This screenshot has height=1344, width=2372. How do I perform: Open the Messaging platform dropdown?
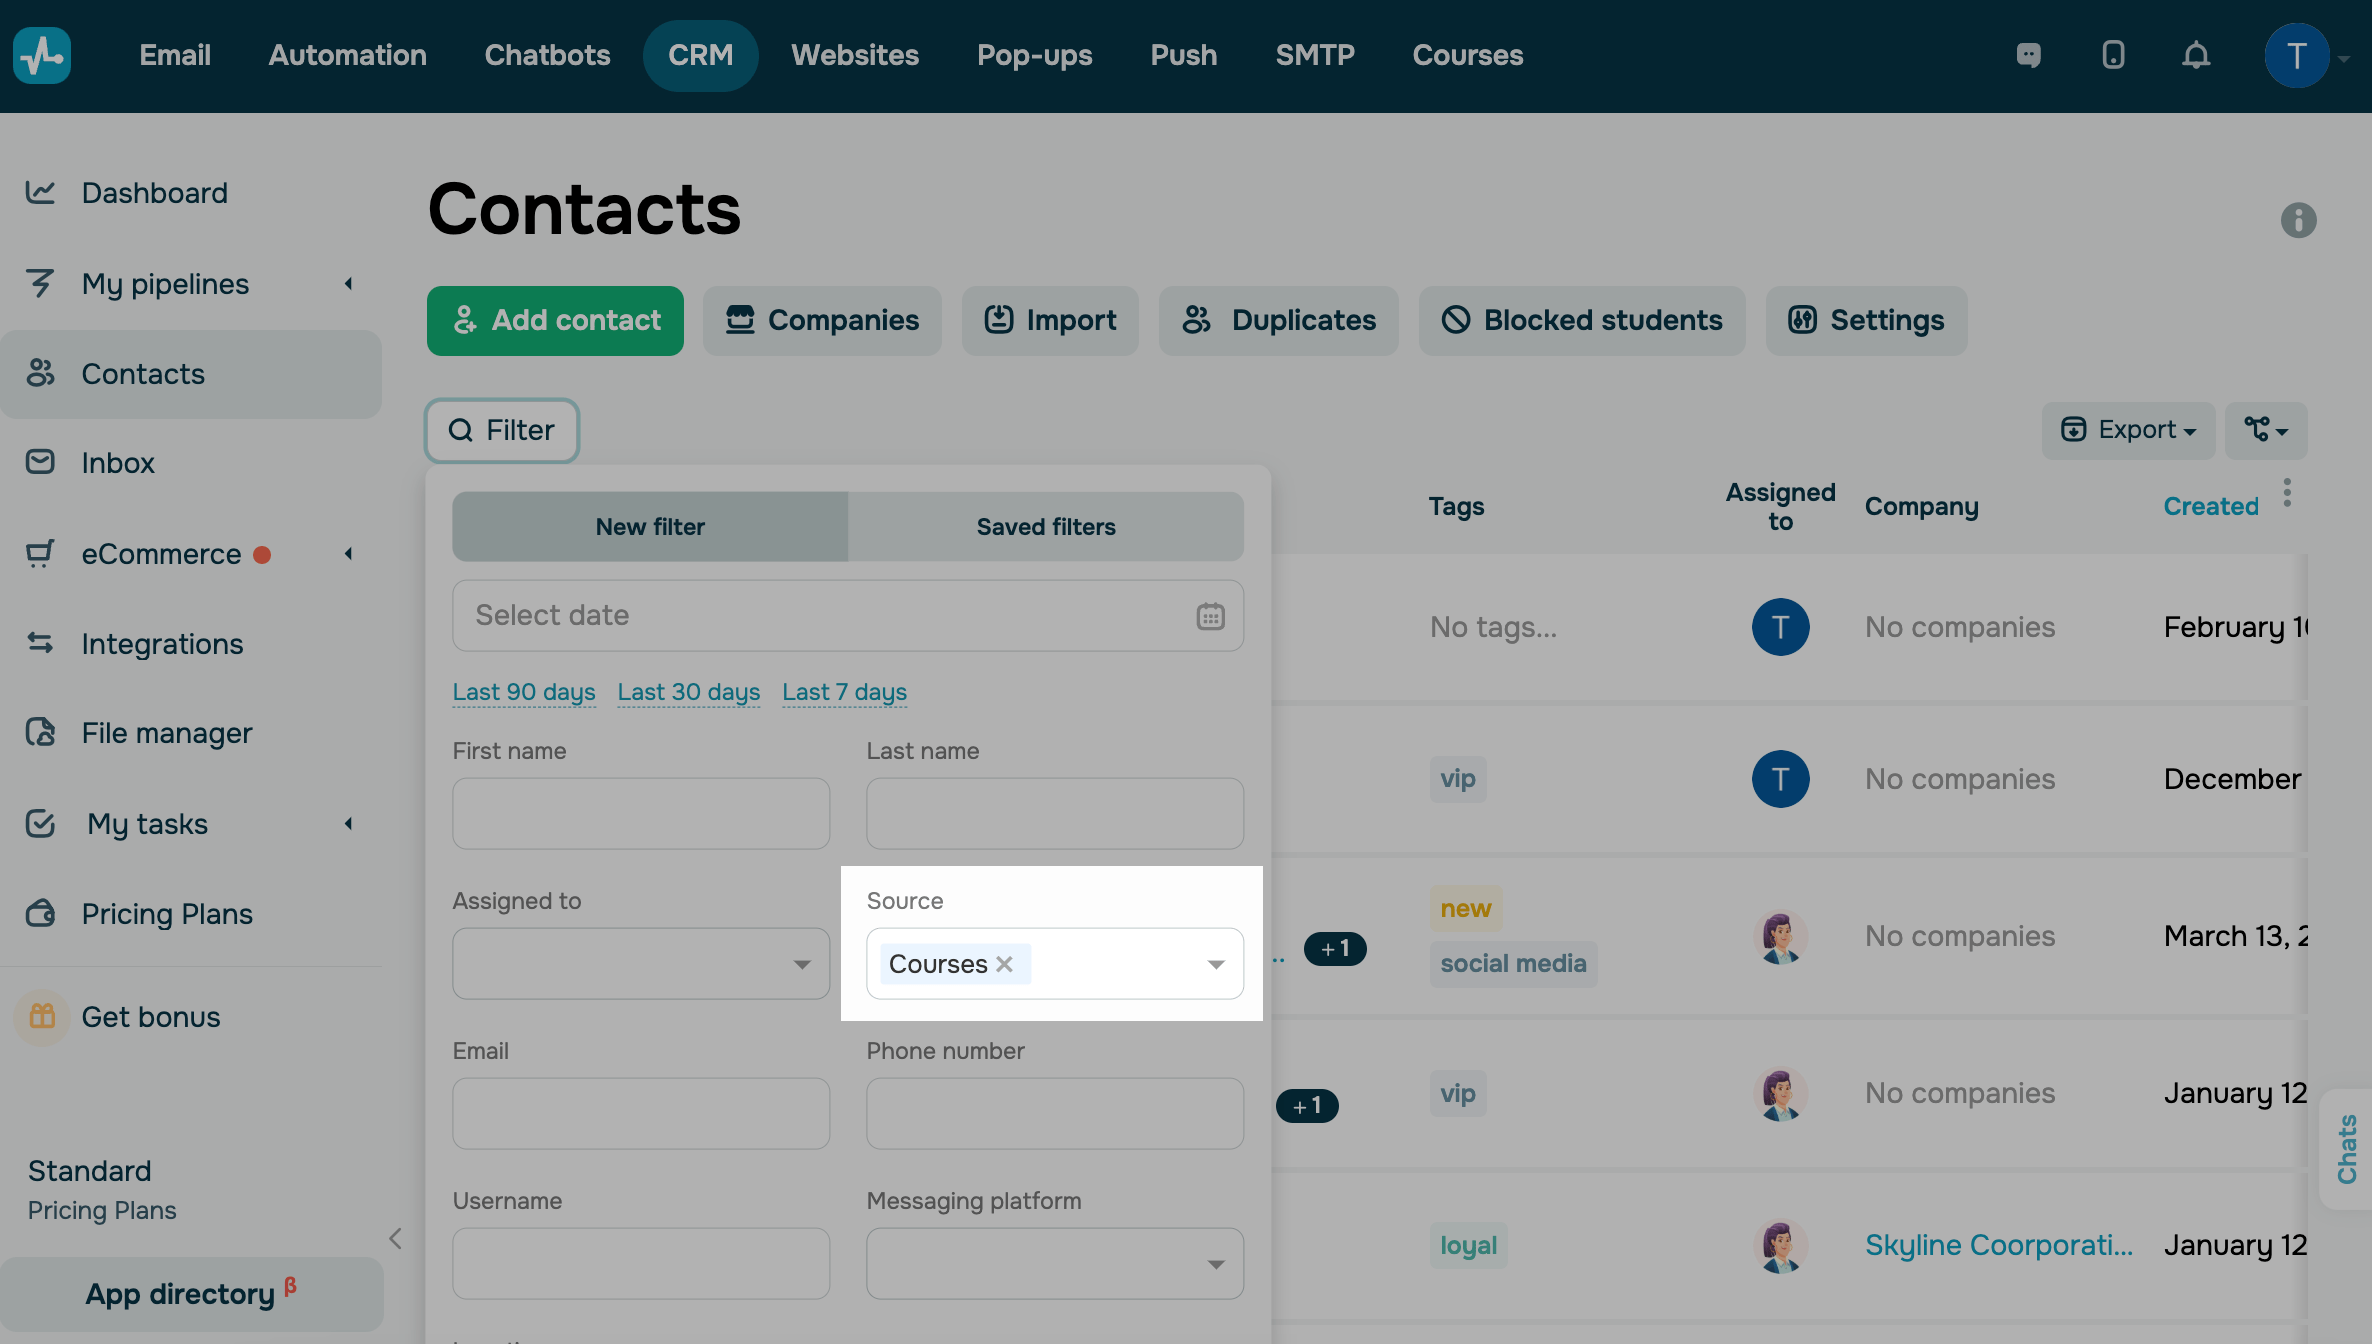pos(1055,1264)
